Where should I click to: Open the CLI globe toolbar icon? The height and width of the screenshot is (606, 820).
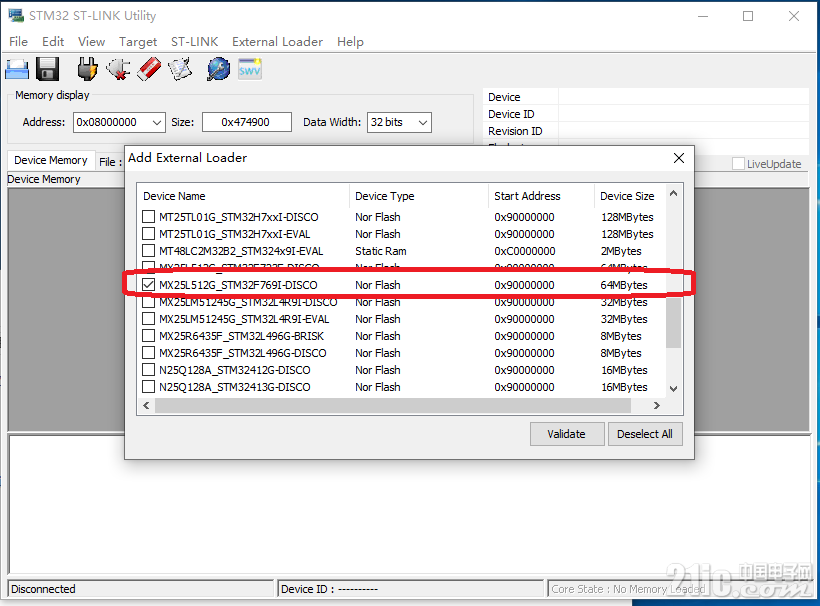218,69
